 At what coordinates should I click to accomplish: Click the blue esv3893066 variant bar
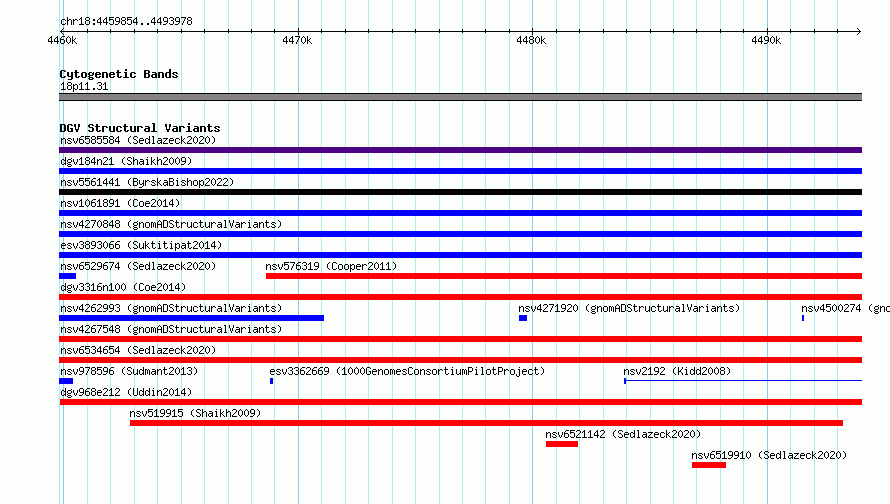tap(460, 255)
